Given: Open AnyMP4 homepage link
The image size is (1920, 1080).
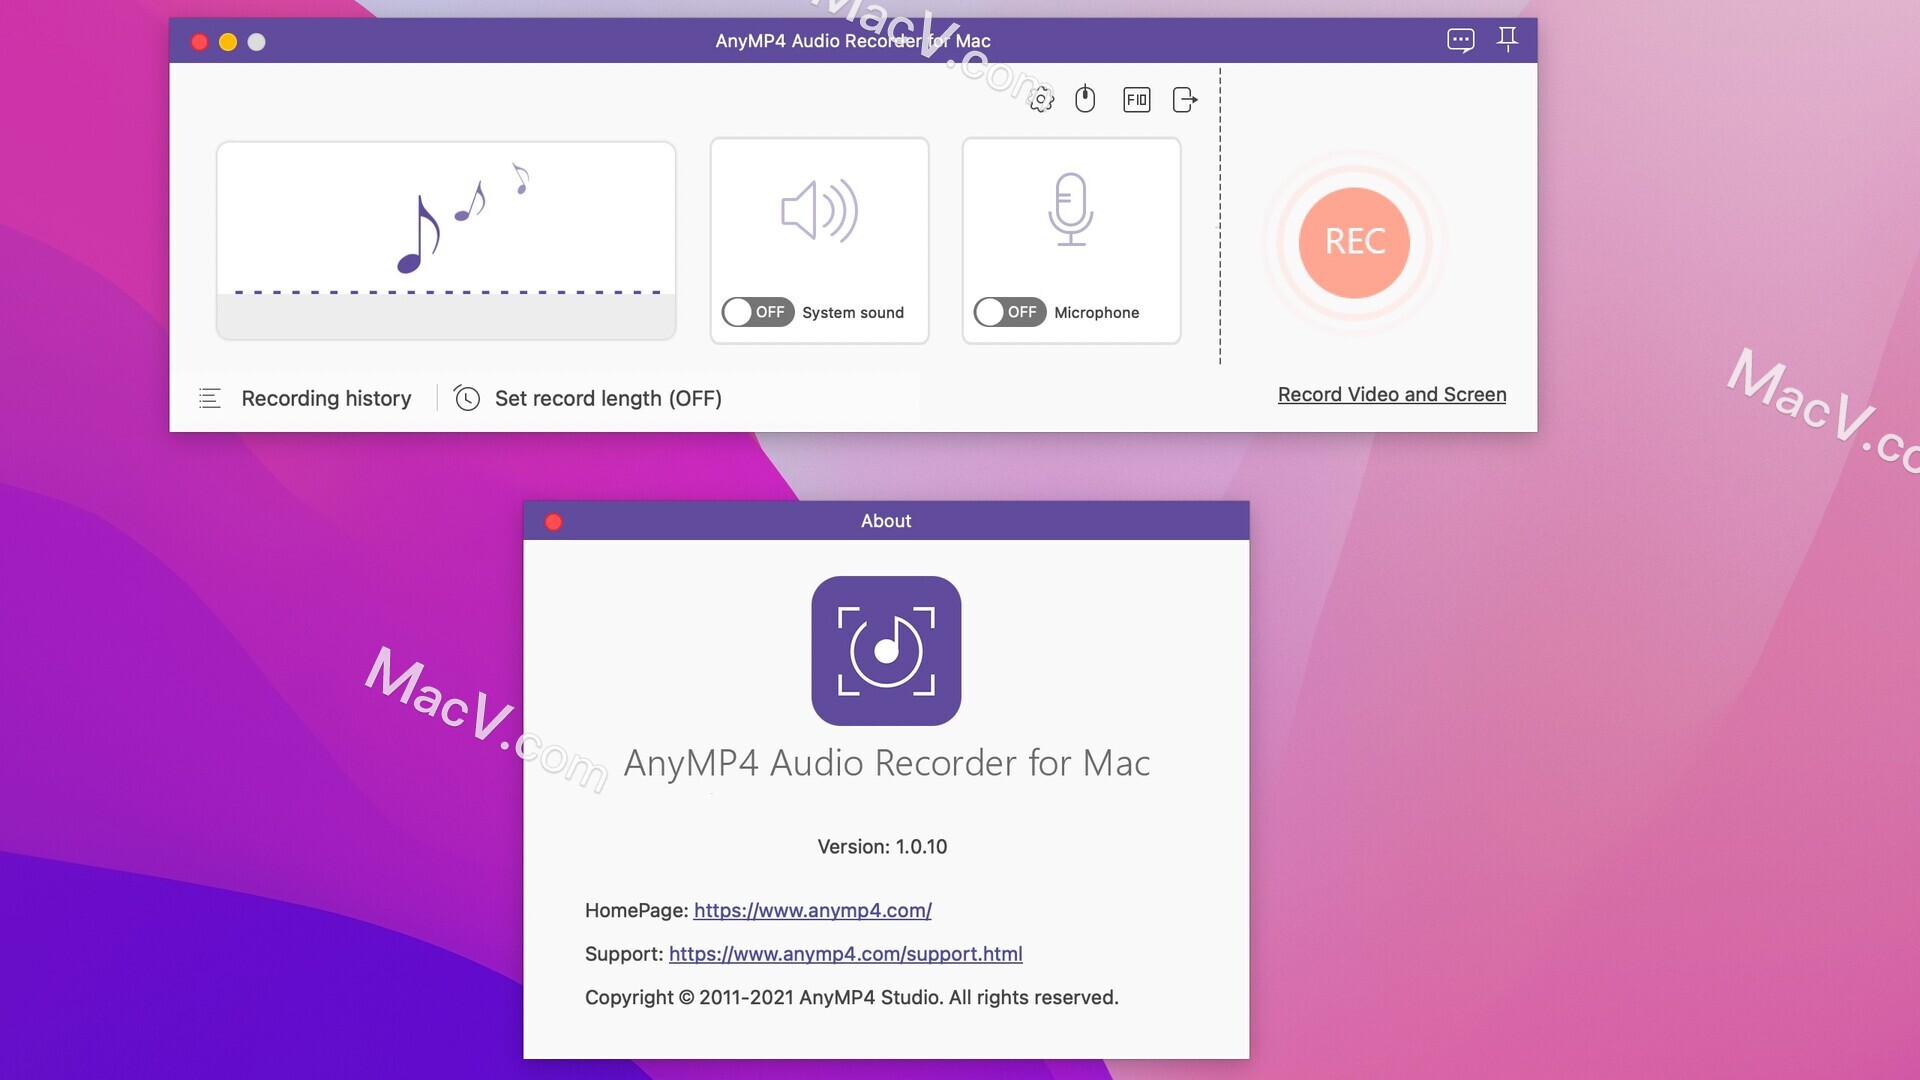Looking at the screenshot, I should coord(811,910).
